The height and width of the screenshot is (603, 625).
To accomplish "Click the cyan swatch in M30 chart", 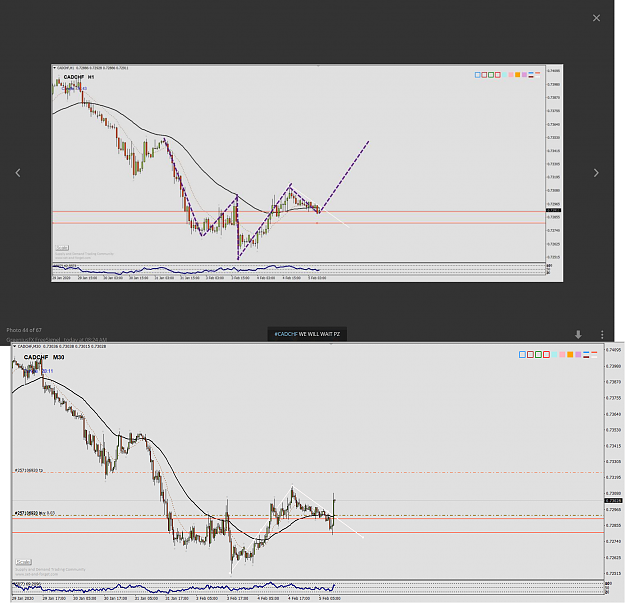I will (x=554, y=354).
